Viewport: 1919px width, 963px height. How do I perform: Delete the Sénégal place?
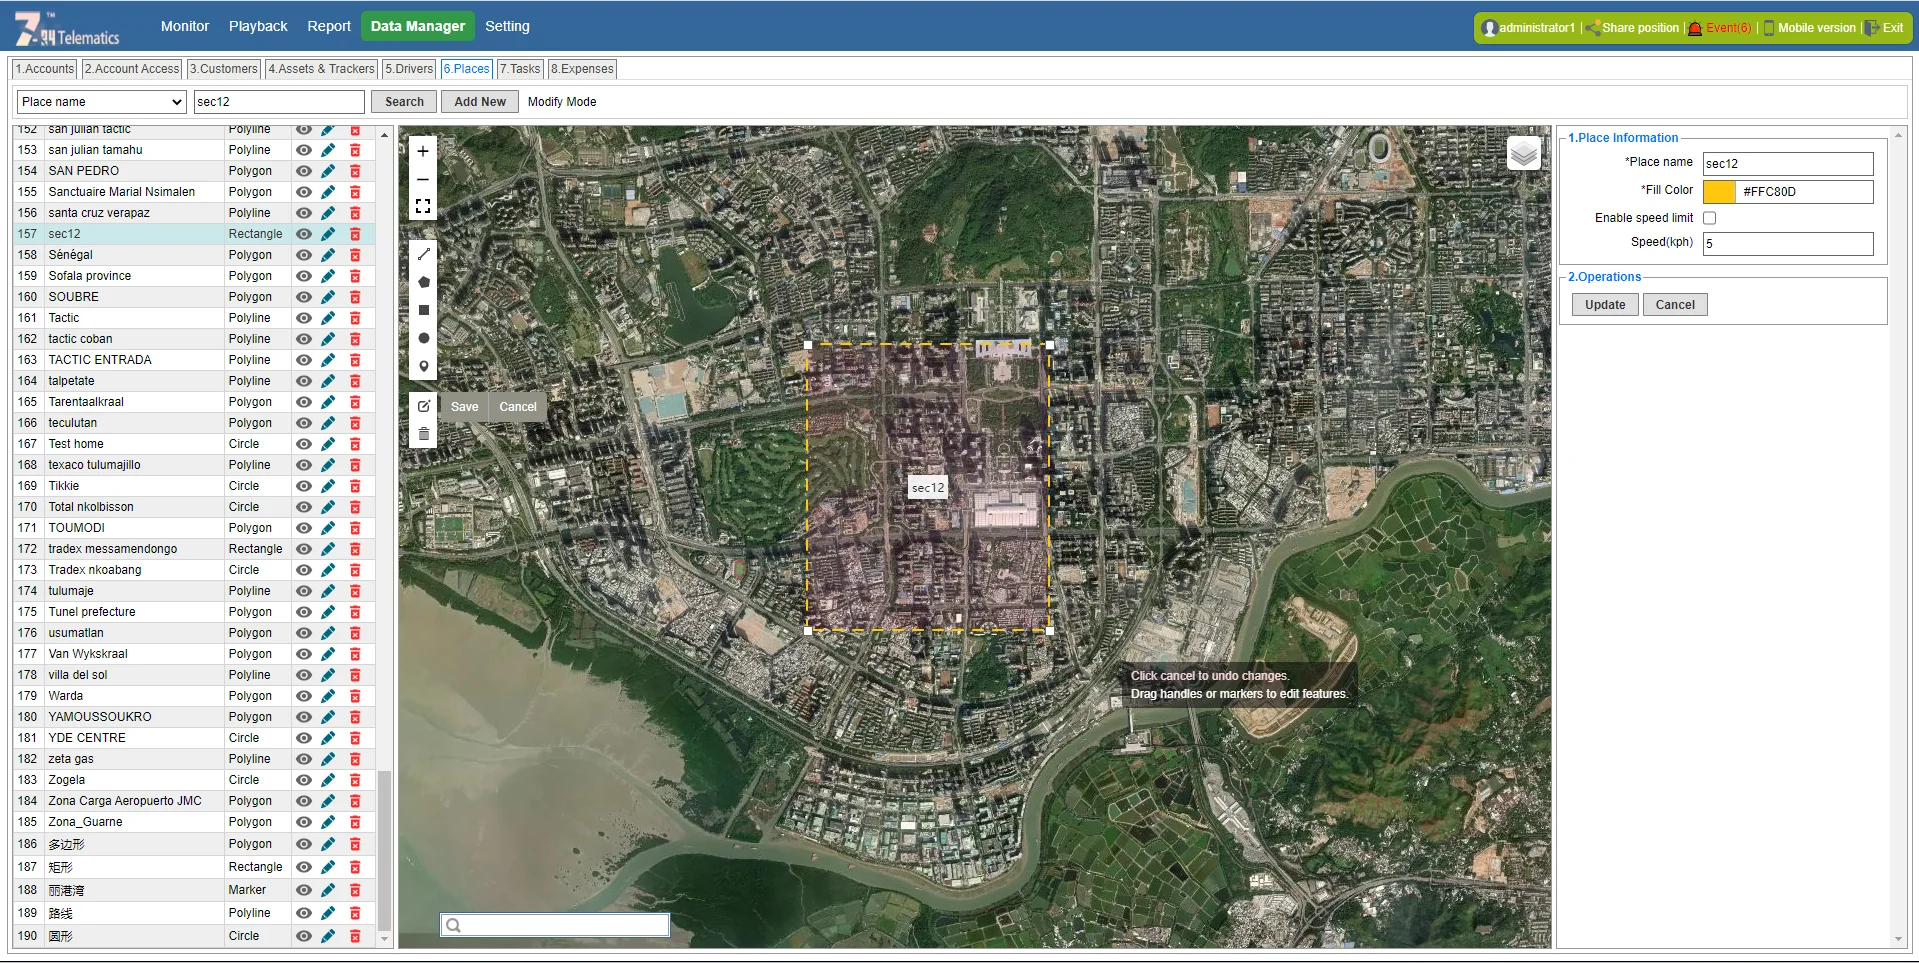[355, 255]
